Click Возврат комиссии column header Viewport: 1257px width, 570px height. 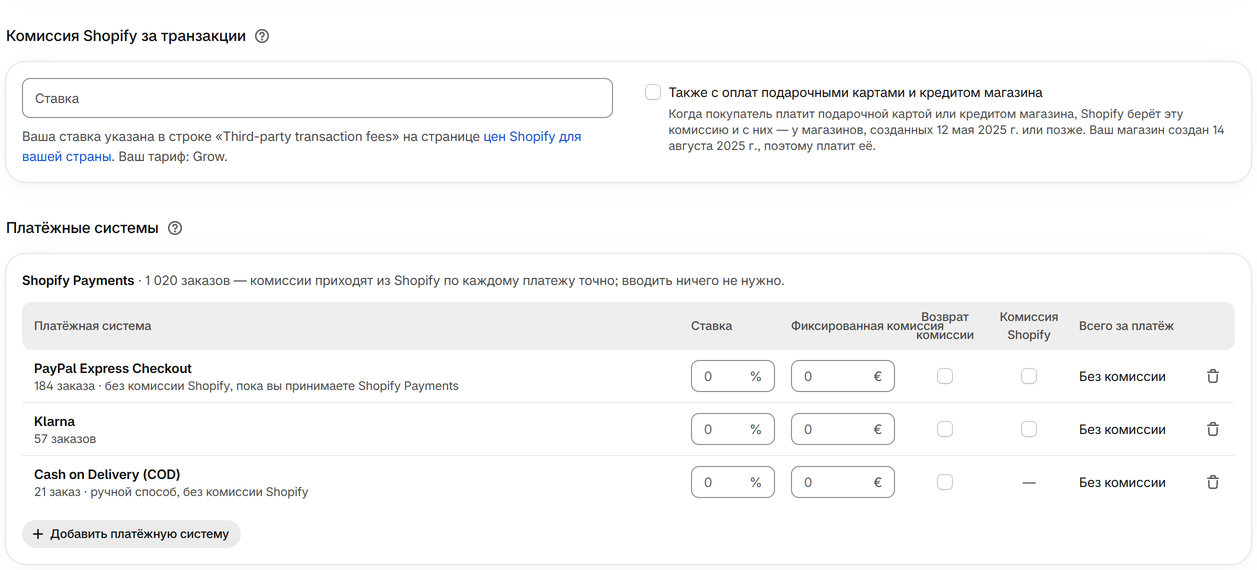point(945,326)
